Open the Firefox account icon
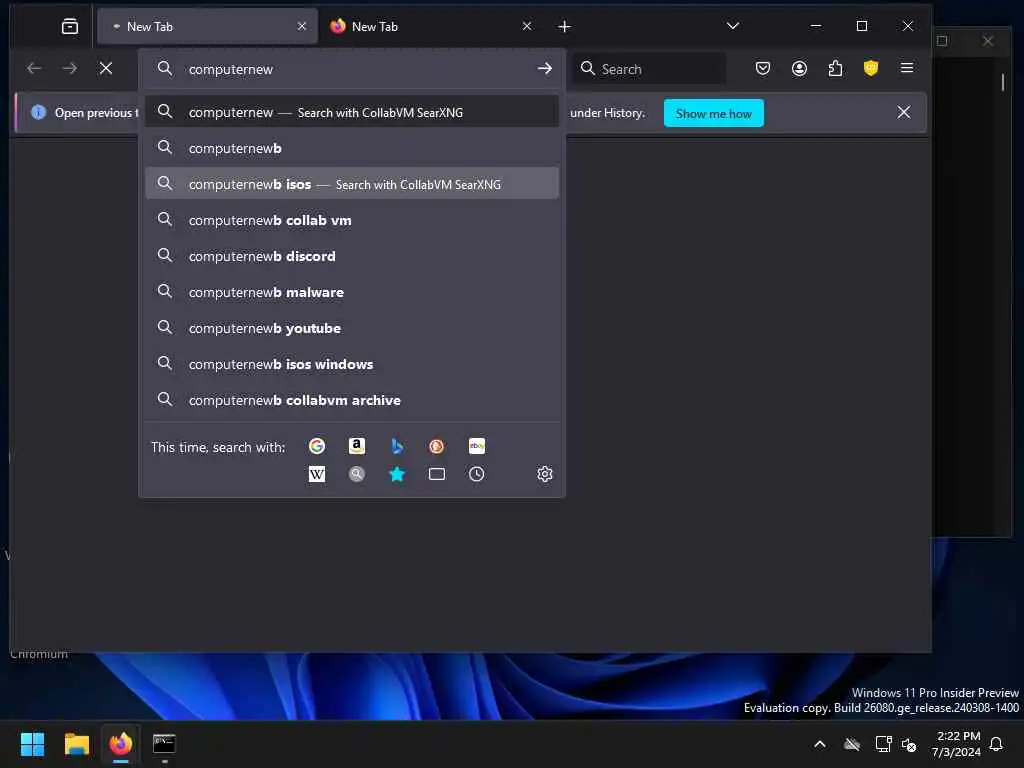This screenshot has height=768, width=1024. coord(799,68)
